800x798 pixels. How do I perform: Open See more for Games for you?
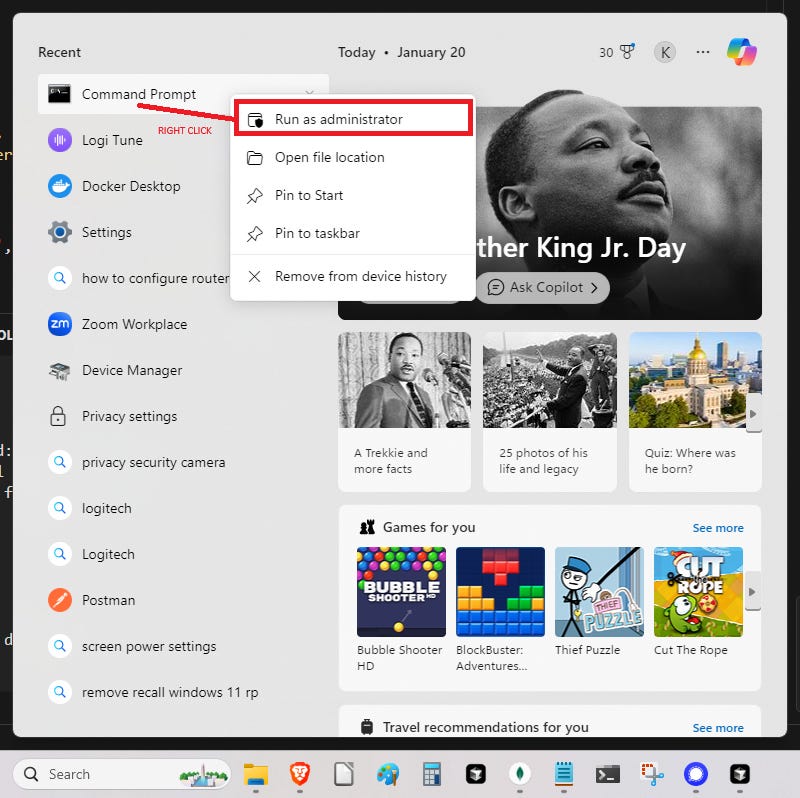tap(718, 528)
